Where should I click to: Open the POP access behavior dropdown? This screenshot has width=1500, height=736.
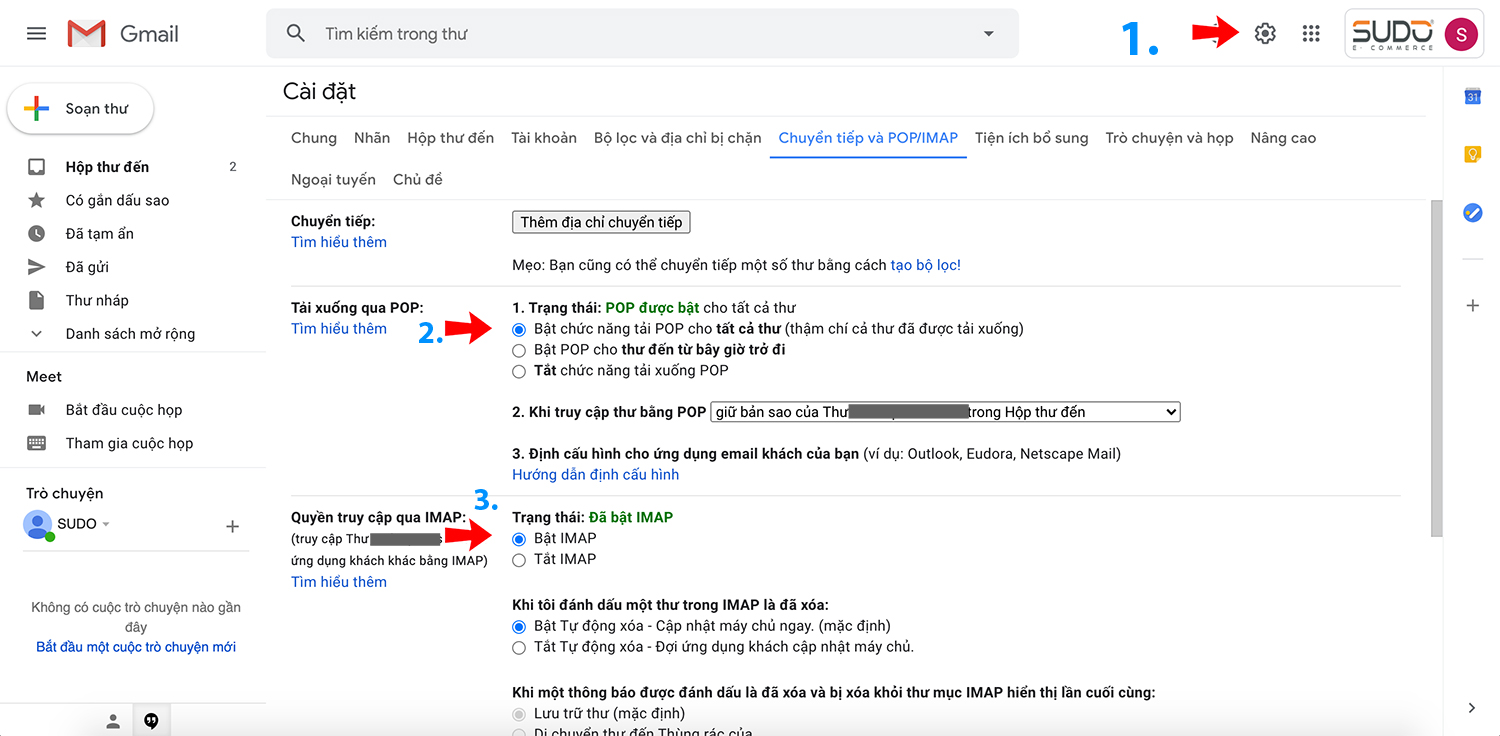[944, 411]
